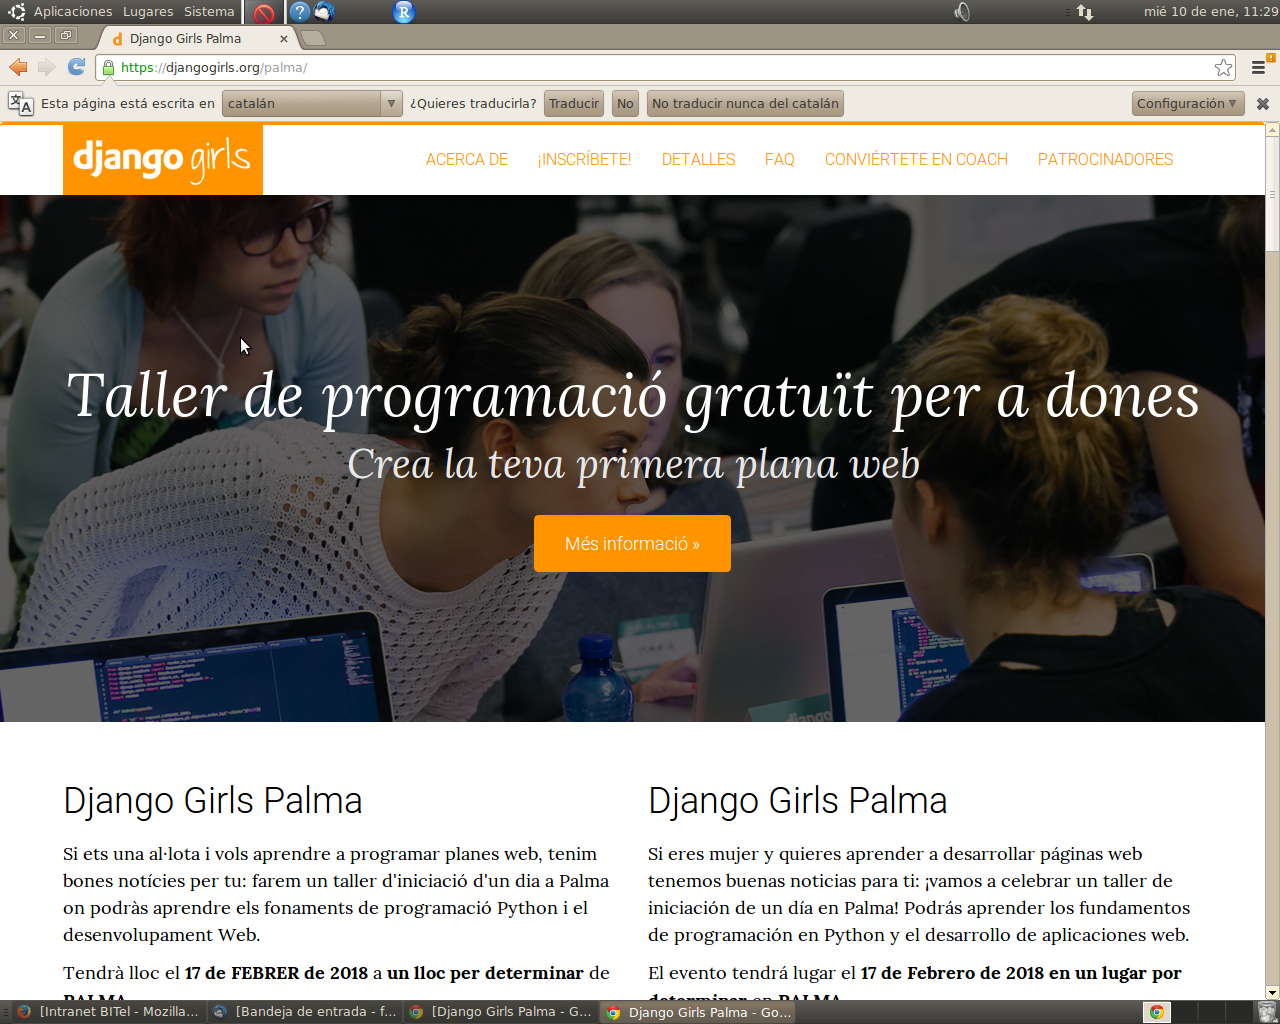
Task: Open the trash icon in bottom panel
Action: tap(1267, 1012)
